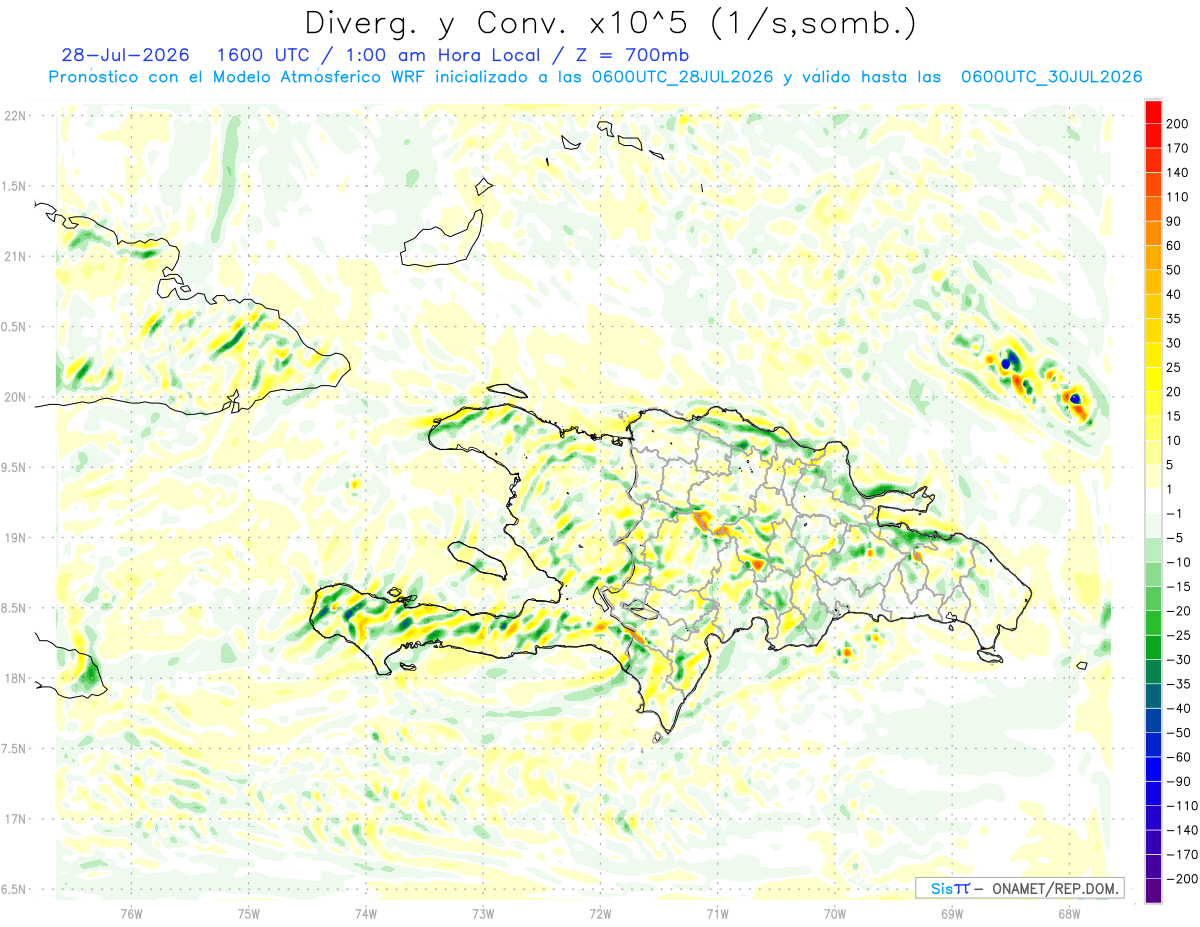Click the positive '200' colorbar label
This screenshot has width=1200, height=927.
[1178, 124]
